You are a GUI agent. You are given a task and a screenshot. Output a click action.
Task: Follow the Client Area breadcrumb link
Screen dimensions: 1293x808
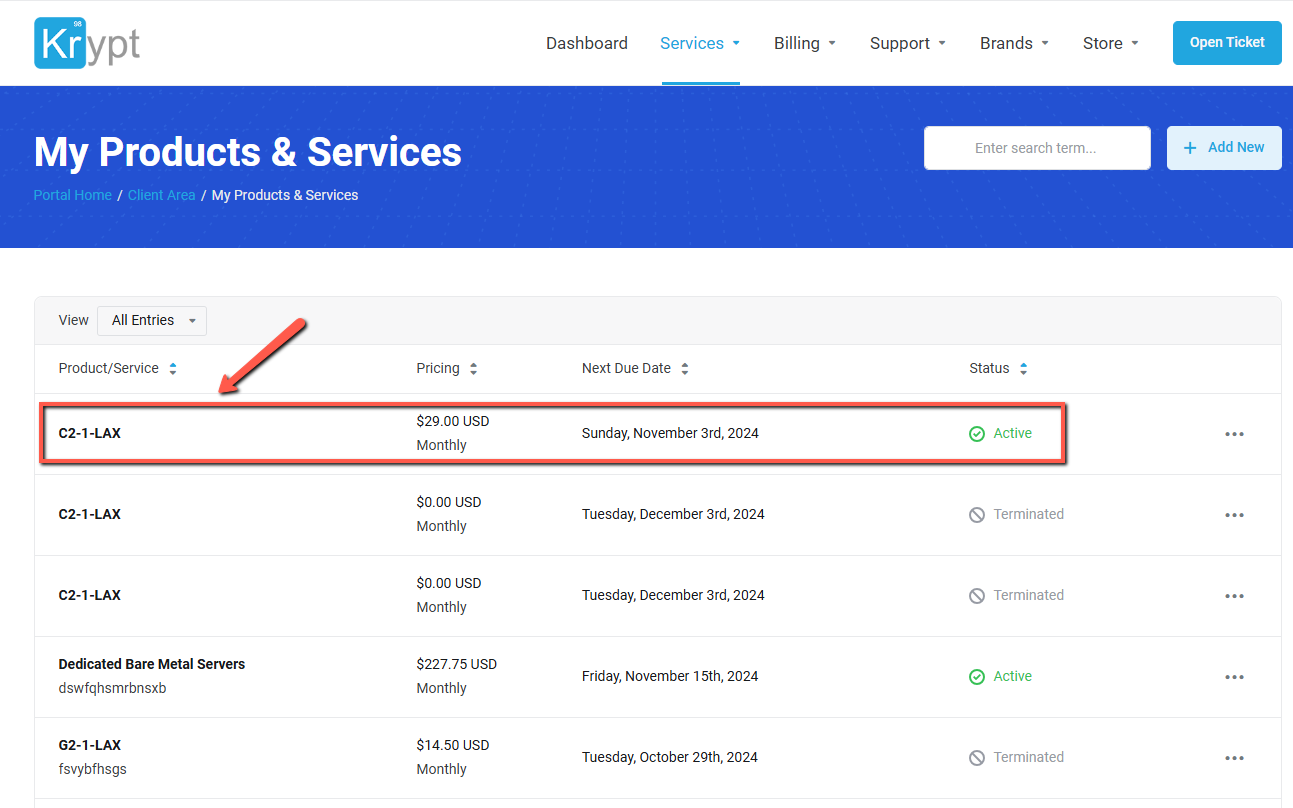pos(161,195)
